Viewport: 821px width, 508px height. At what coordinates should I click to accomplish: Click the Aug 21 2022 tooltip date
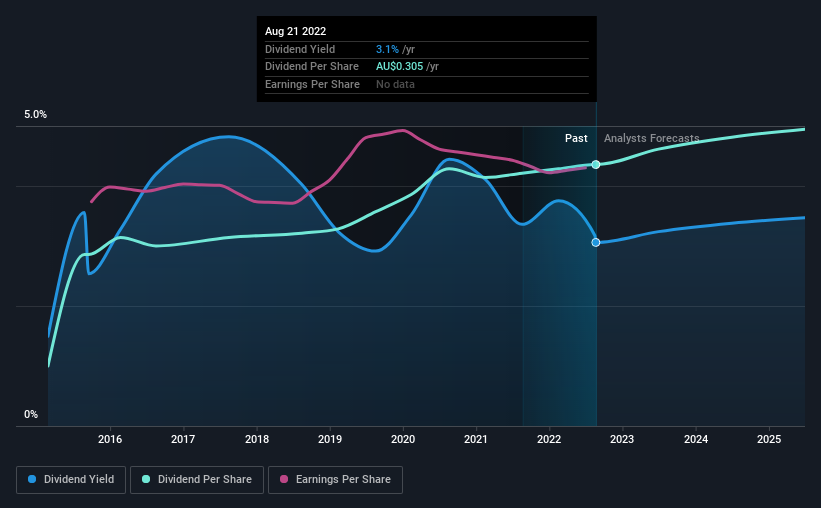pos(295,31)
